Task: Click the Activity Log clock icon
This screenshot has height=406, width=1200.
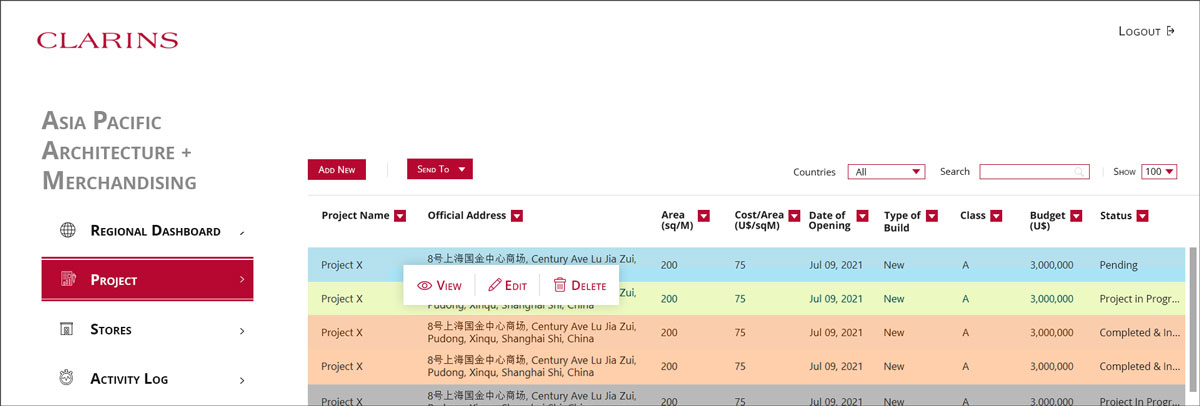Action: point(68,379)
